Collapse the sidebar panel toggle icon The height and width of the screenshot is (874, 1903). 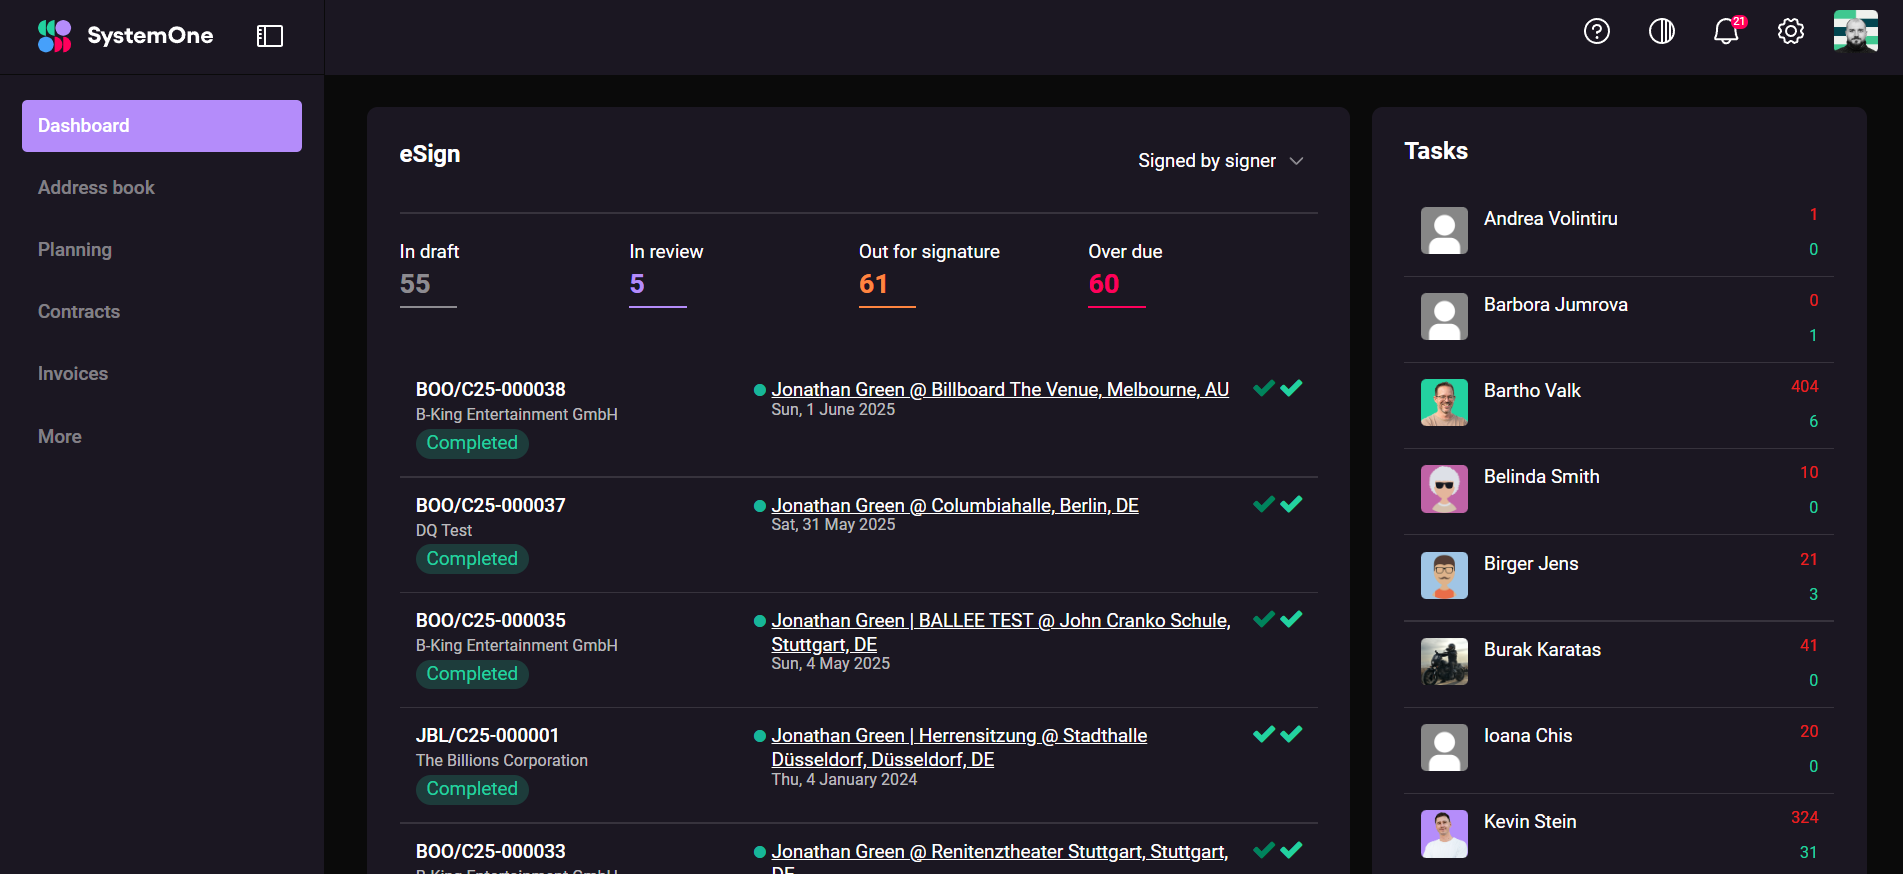(x=270, y=36)
